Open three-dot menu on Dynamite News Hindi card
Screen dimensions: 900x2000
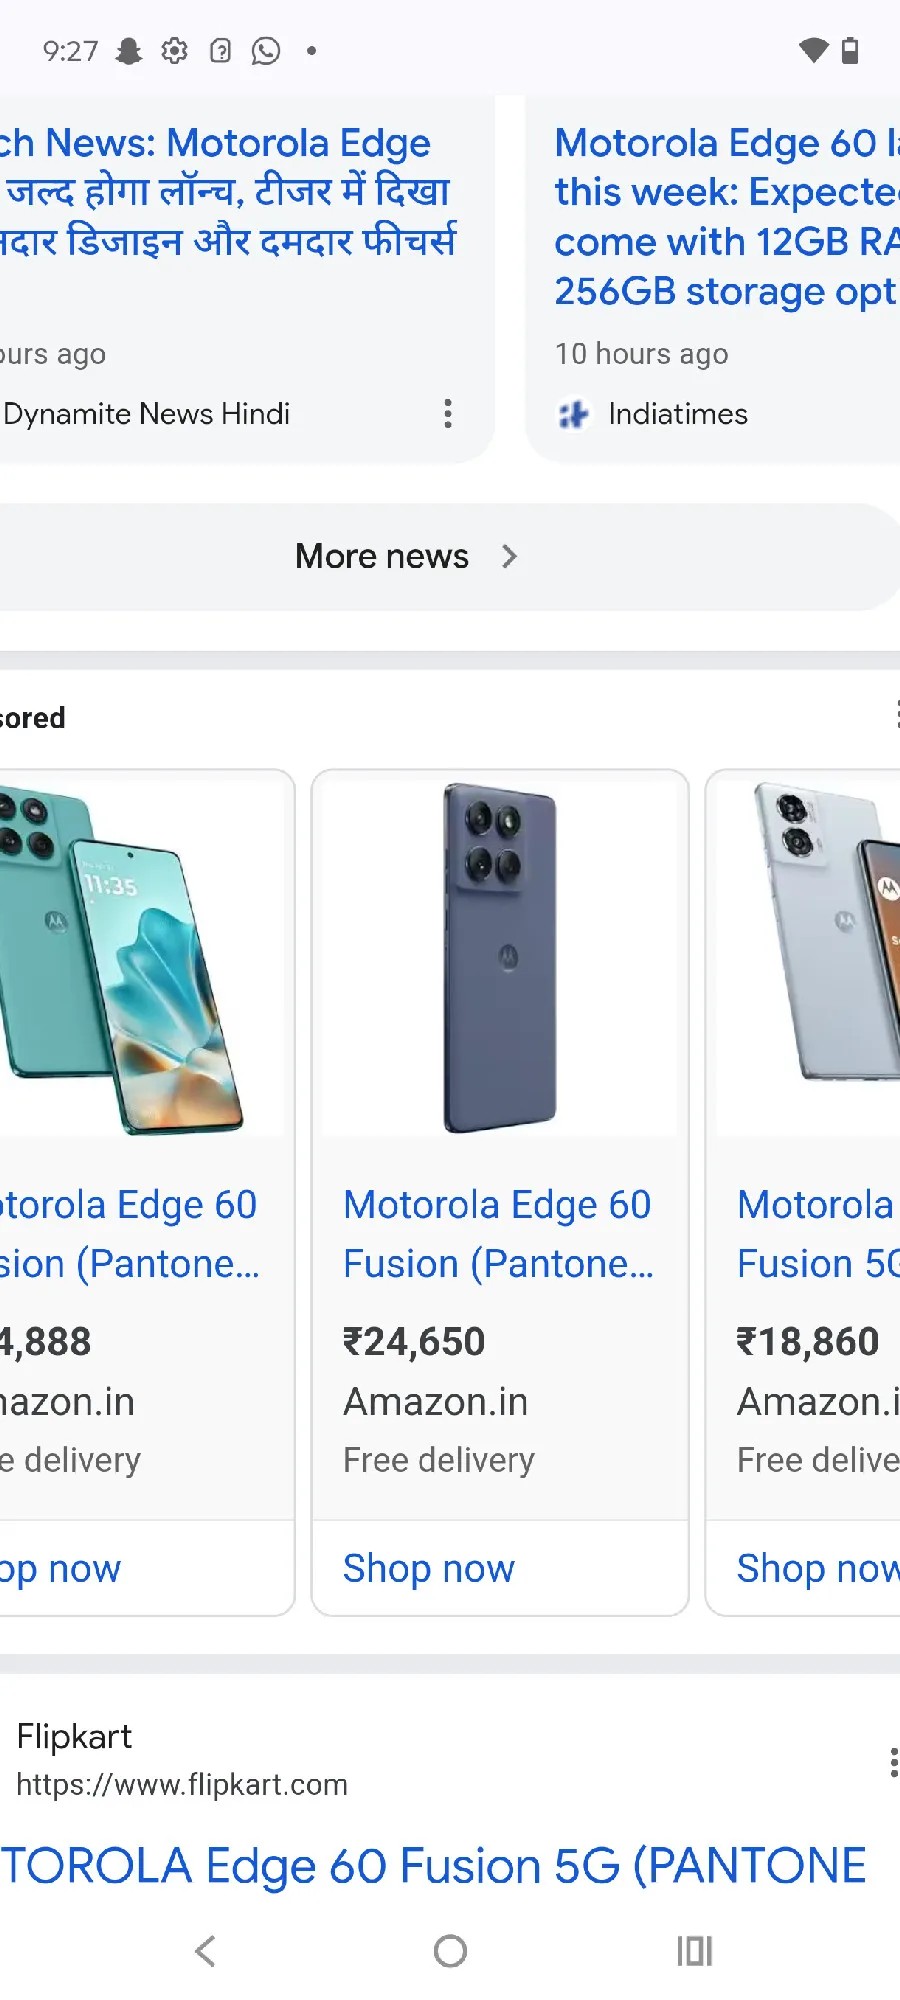coord(447,413)
